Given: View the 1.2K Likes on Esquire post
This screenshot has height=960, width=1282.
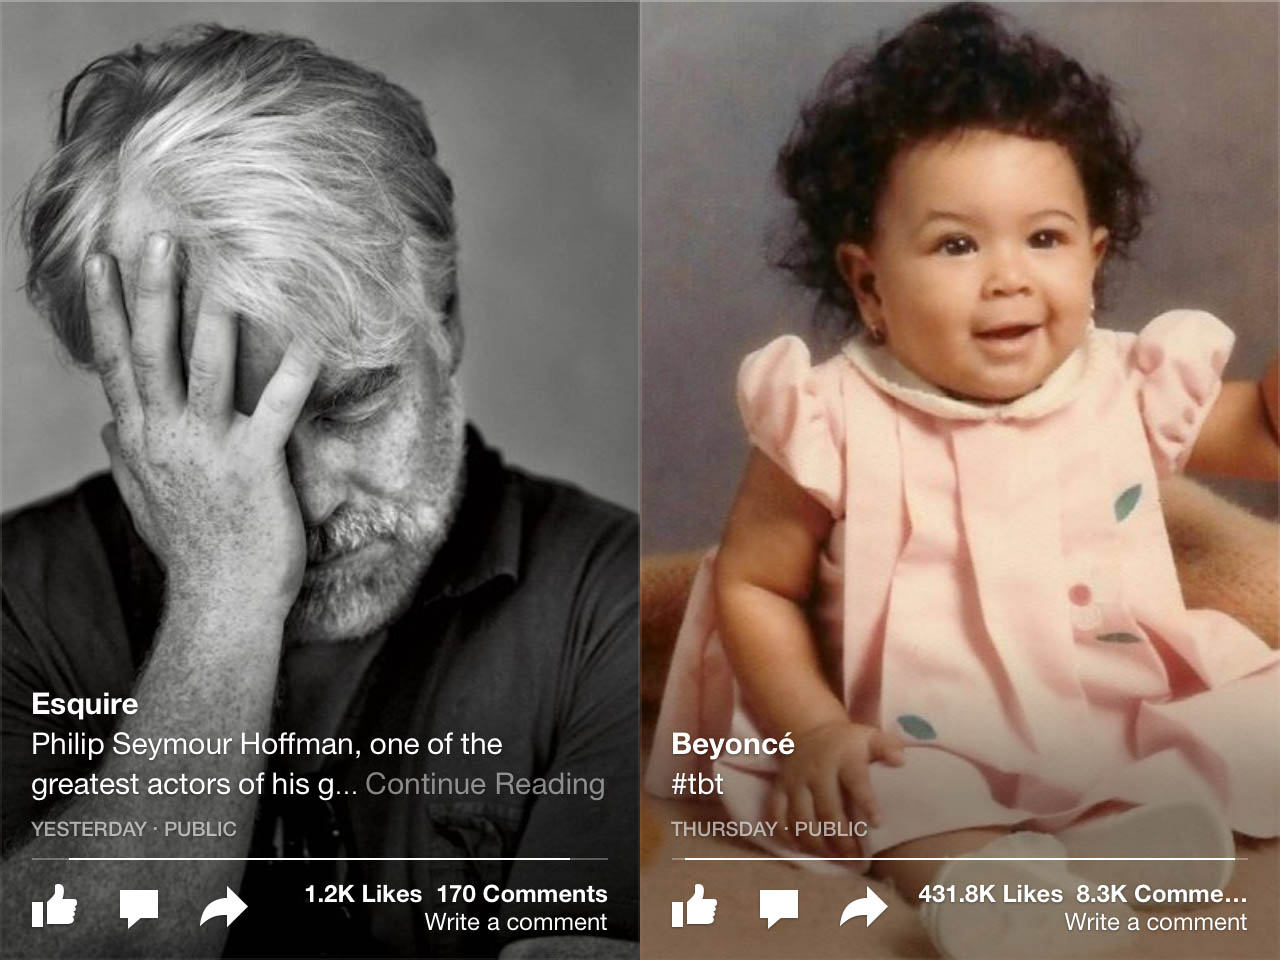Looking at the screenshot, I should [363, 894].
